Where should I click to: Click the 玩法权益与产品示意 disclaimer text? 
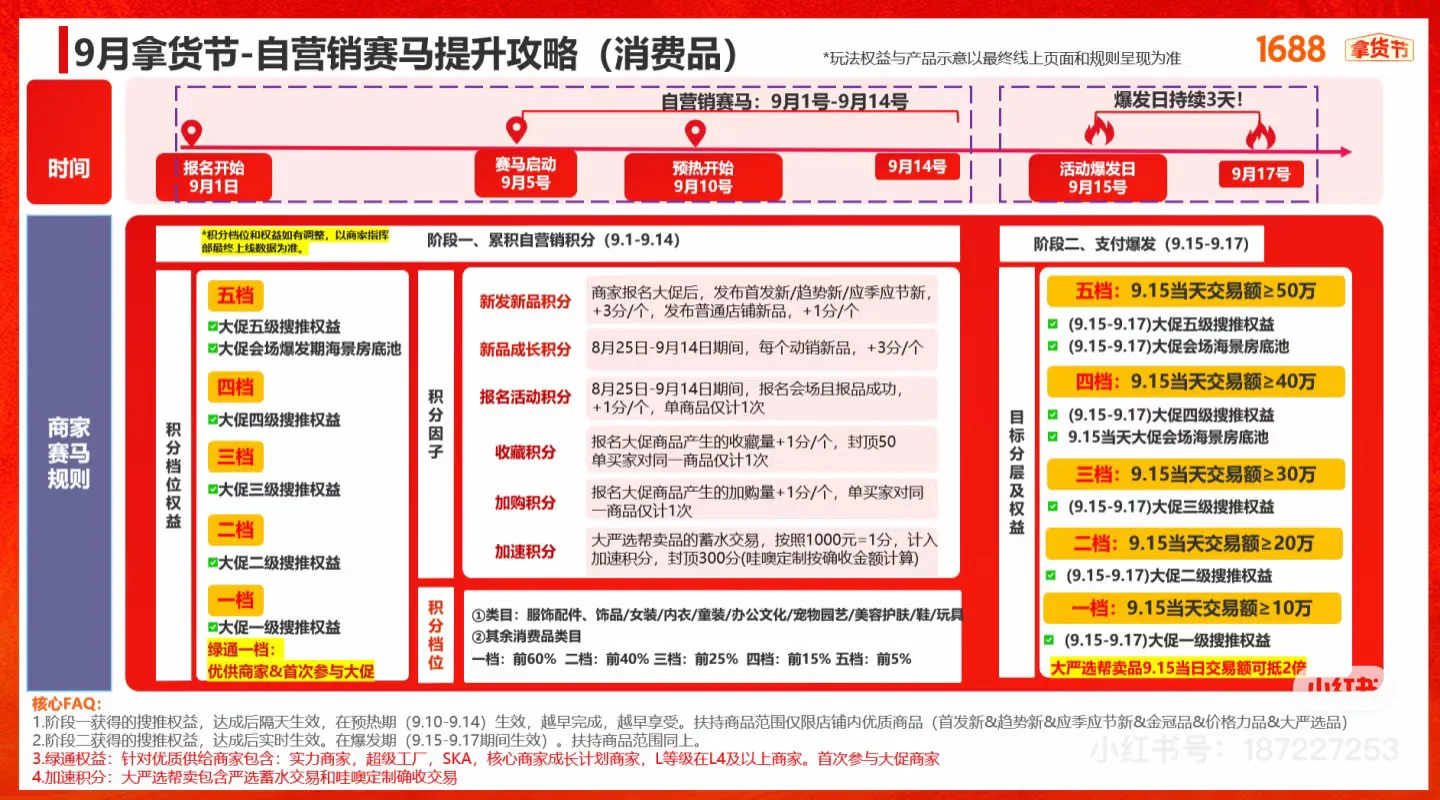tap(1001, 58)
